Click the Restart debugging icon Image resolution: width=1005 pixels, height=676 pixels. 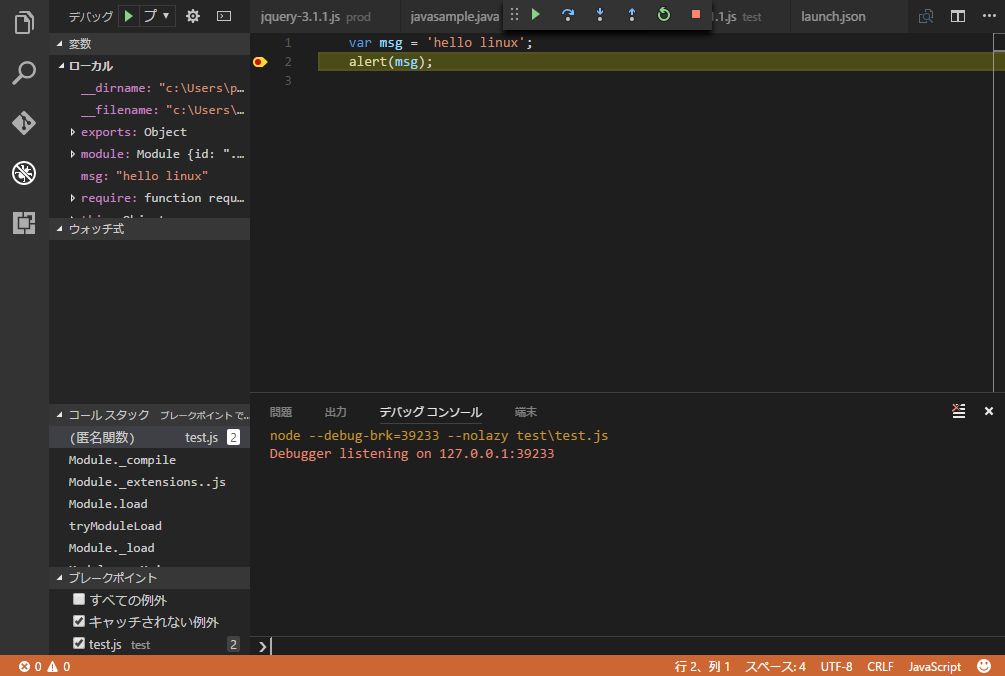coord(664,15)
